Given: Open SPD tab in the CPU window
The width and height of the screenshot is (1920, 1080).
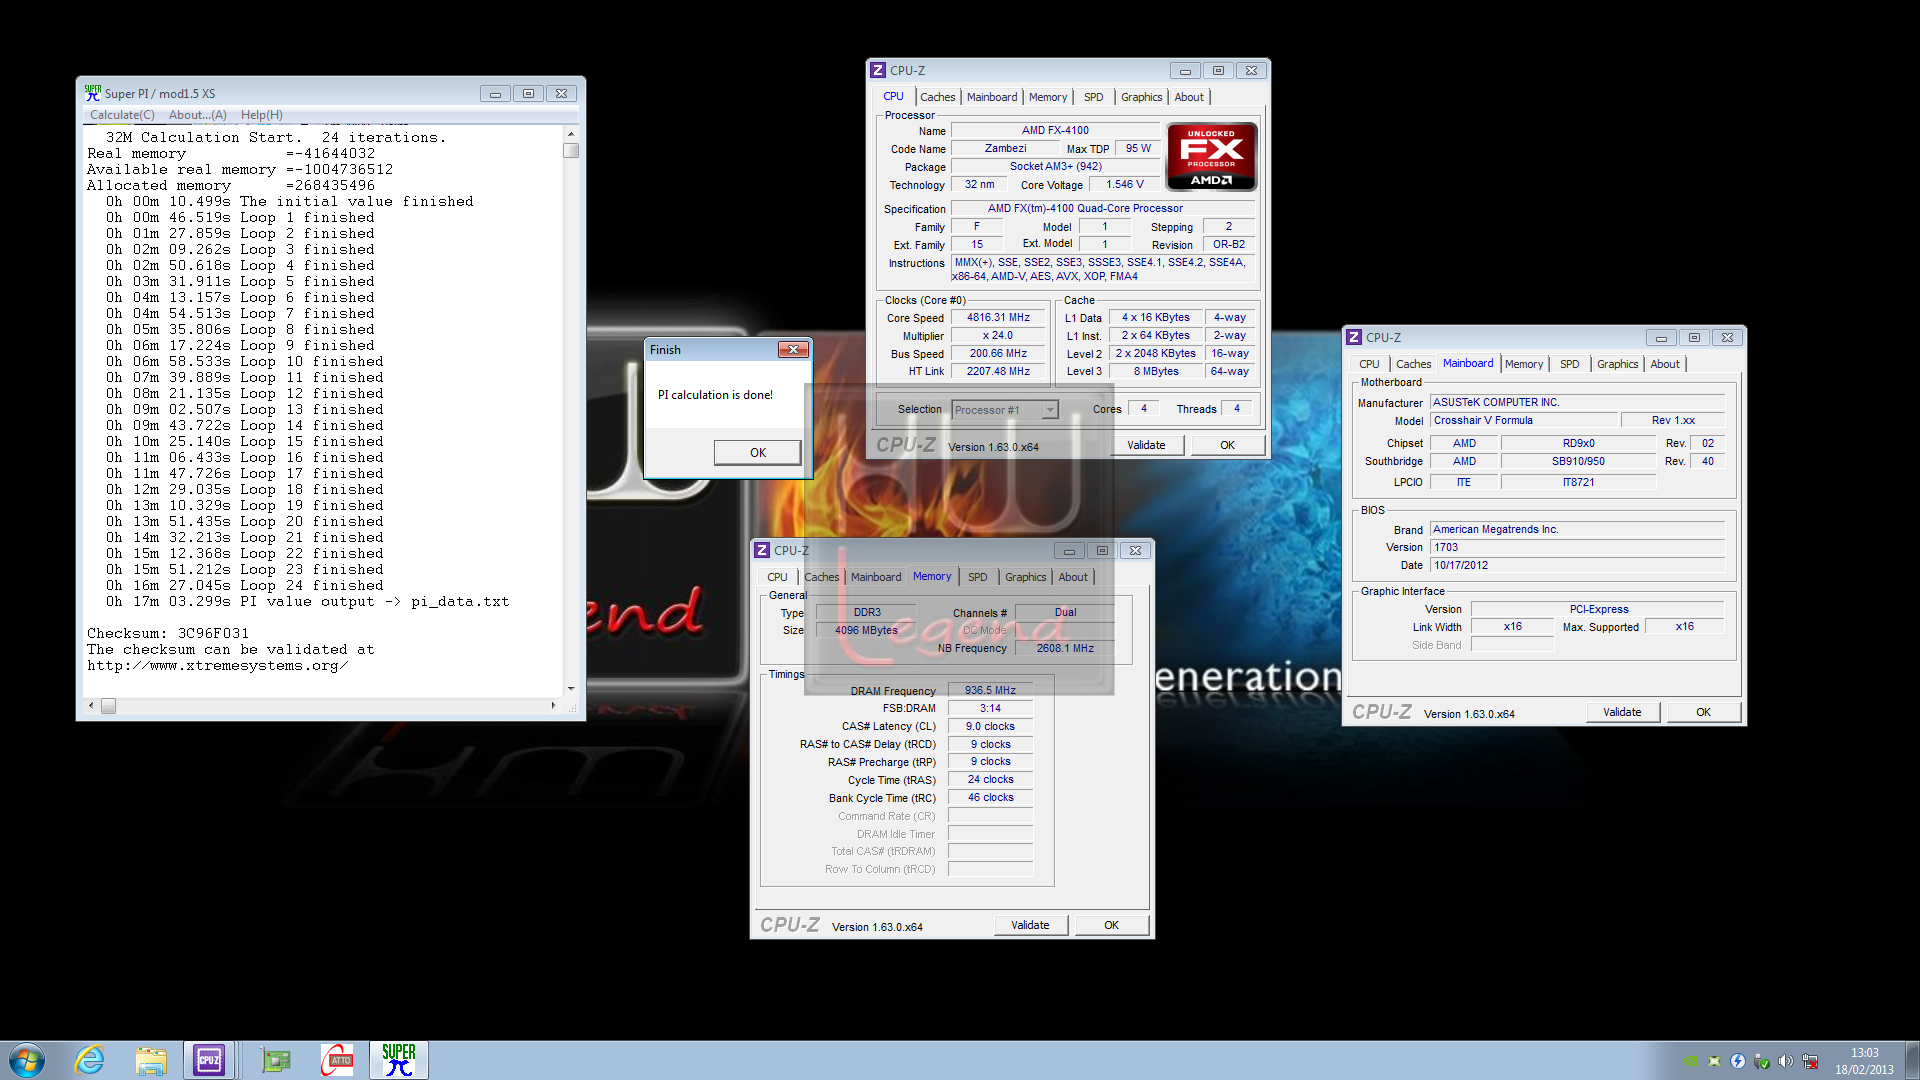Looking at the screenshot, I should pyautogui.click(x=1093, y=97).
